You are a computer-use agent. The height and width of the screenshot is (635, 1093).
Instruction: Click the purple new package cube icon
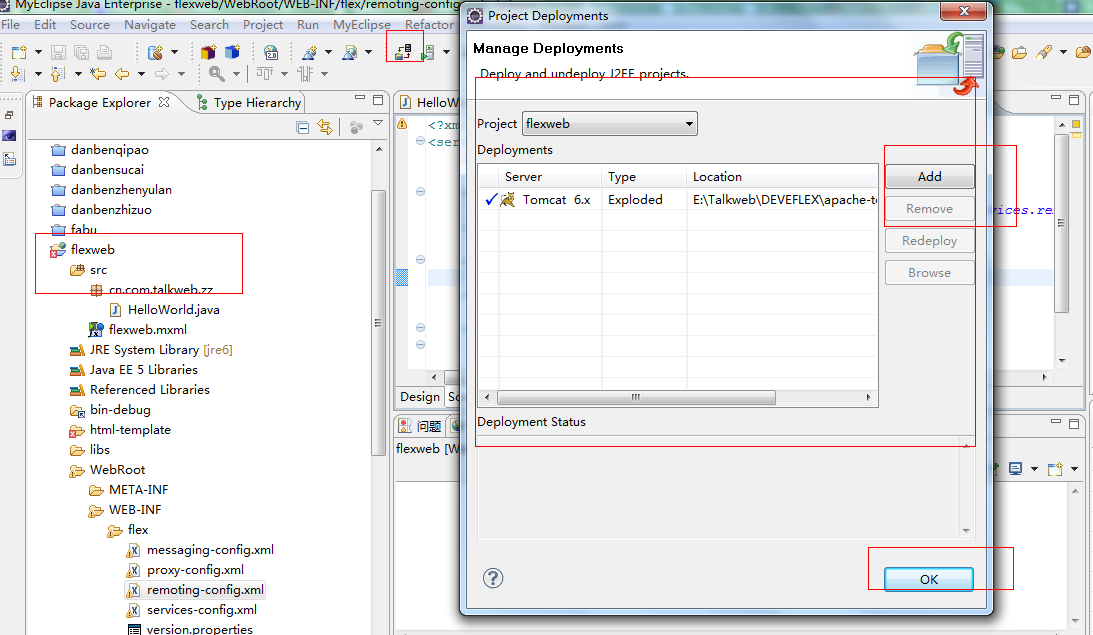tap(208, 52)
